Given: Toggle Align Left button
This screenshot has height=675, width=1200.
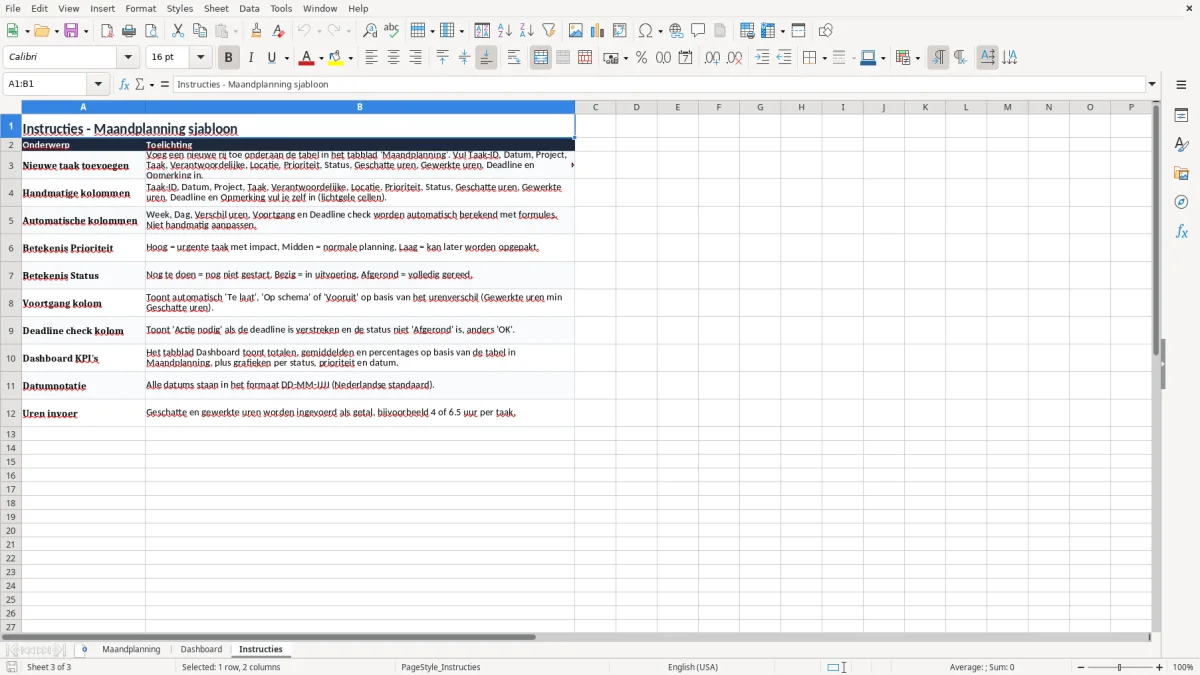Looking at the screenshot, I should click(x=371, y=58).
